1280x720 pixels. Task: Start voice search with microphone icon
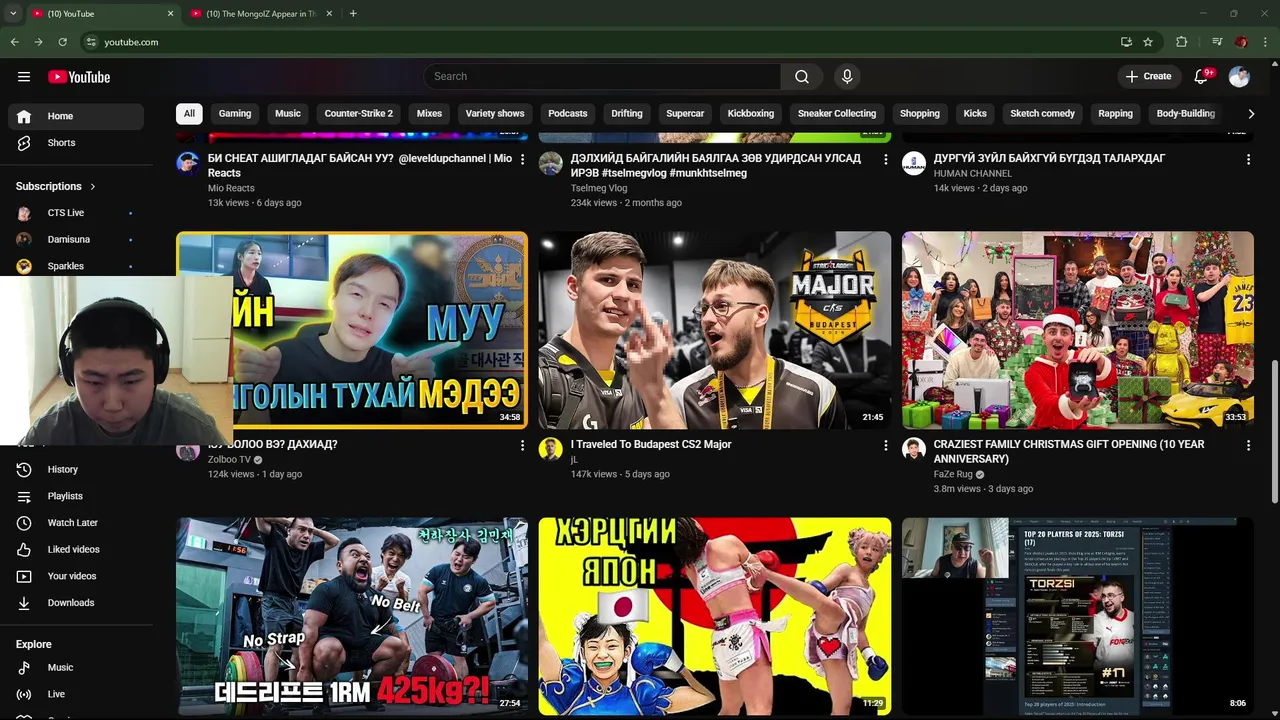[x=847, y=77]
